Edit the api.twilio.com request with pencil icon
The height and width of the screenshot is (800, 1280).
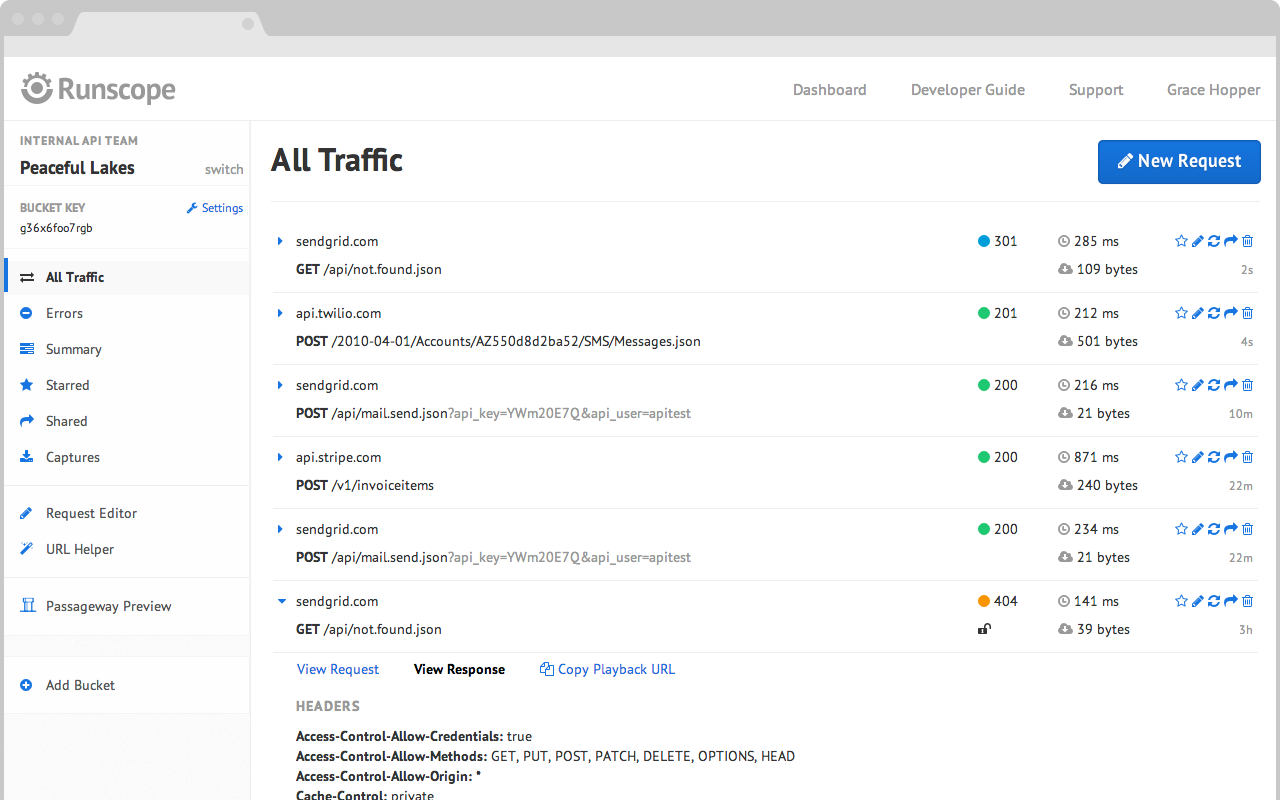pyautogui.click(x=1197, y=313)
